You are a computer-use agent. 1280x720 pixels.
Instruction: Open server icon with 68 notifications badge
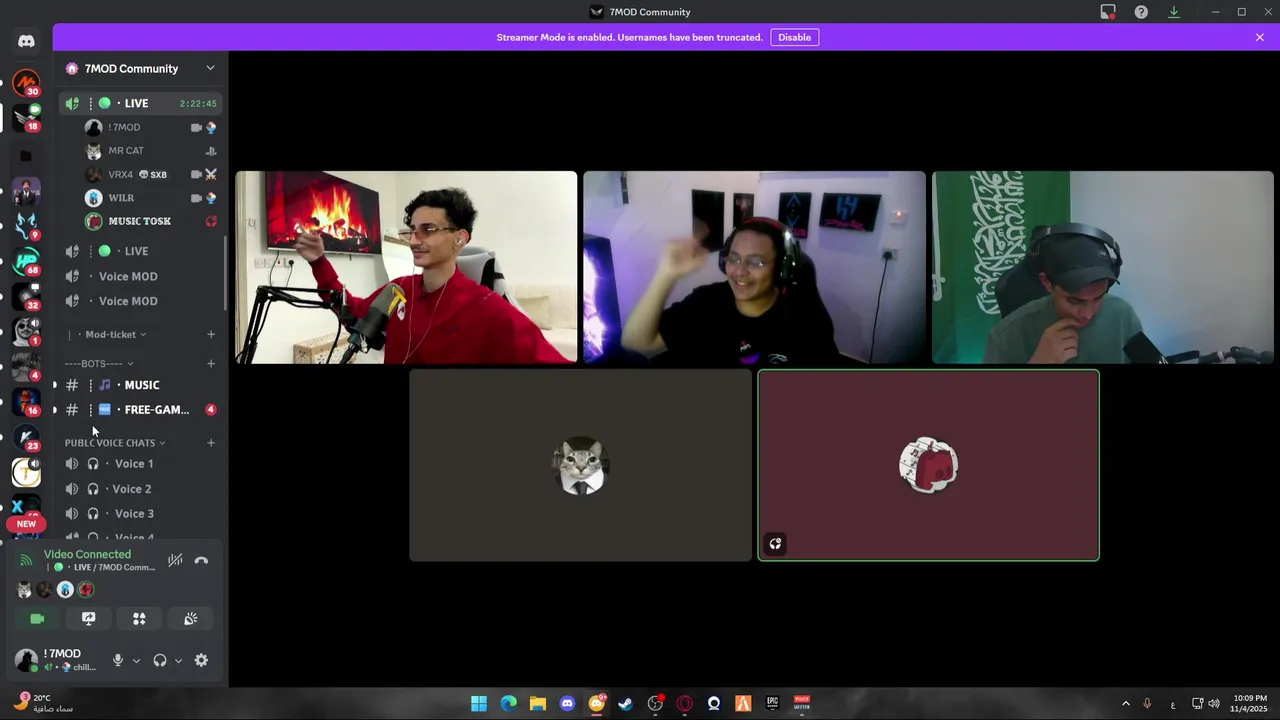pyautogui.click(x=26, y=262)
